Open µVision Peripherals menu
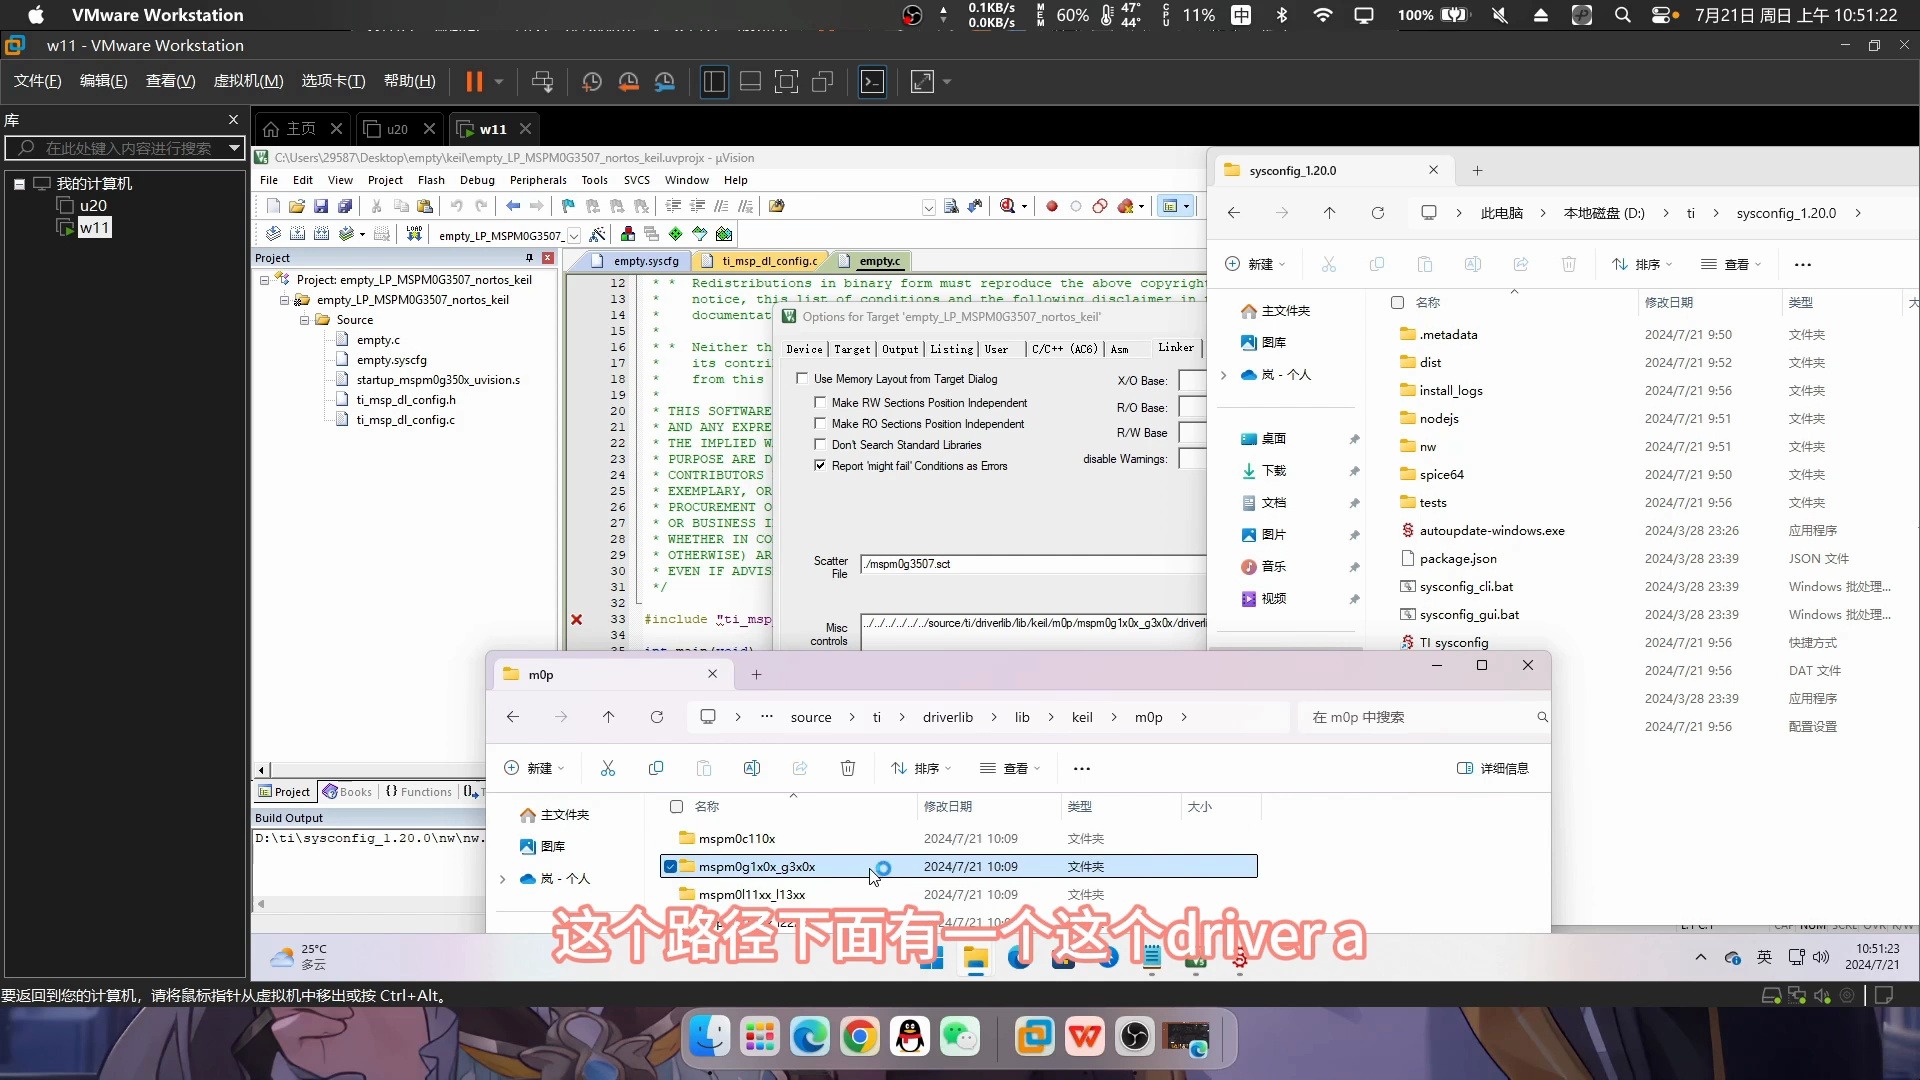The height and width of the screenshot is (1080, 1920). [x=538, y=180]
